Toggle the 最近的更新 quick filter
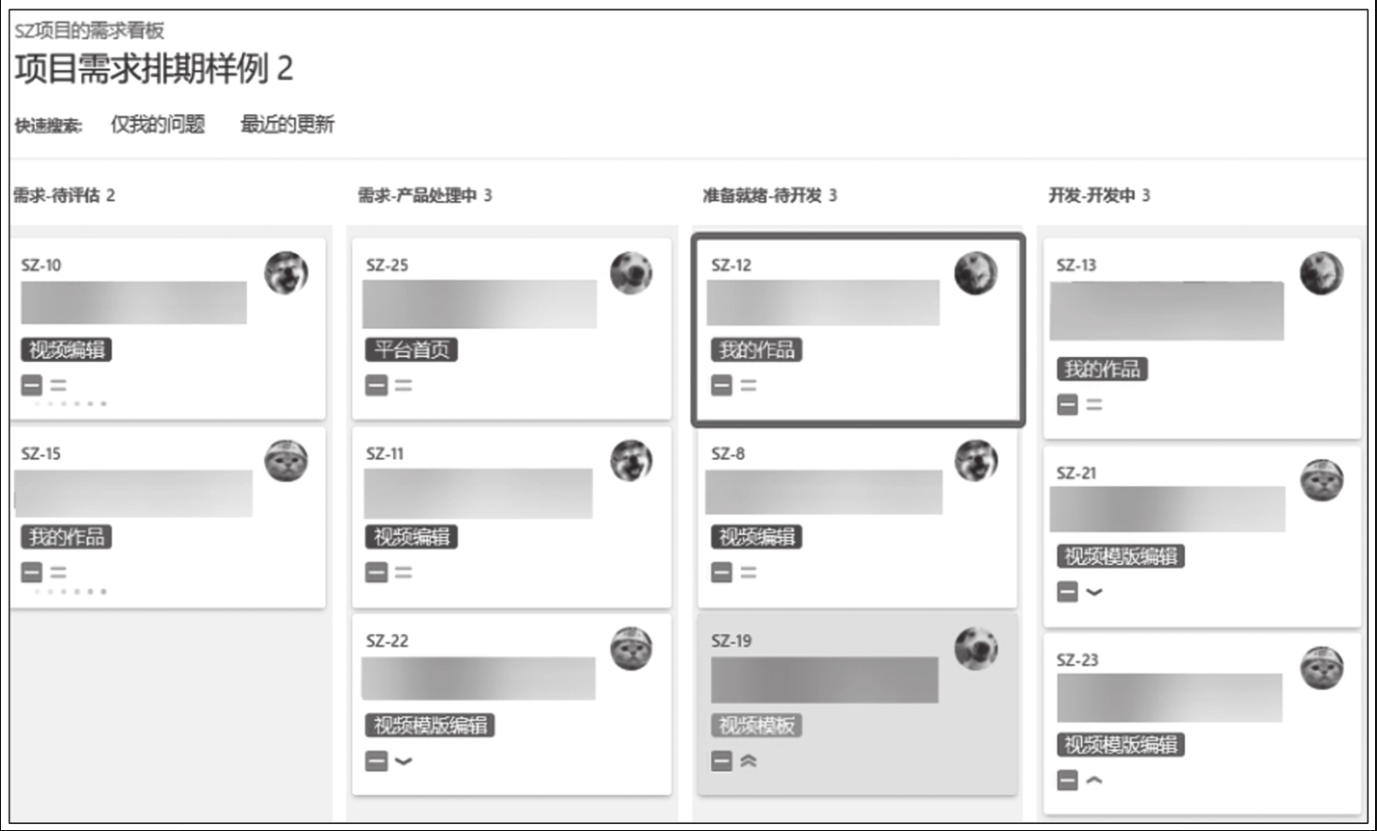The width and height of the screenshot is (1377, 831). [288, 125]
